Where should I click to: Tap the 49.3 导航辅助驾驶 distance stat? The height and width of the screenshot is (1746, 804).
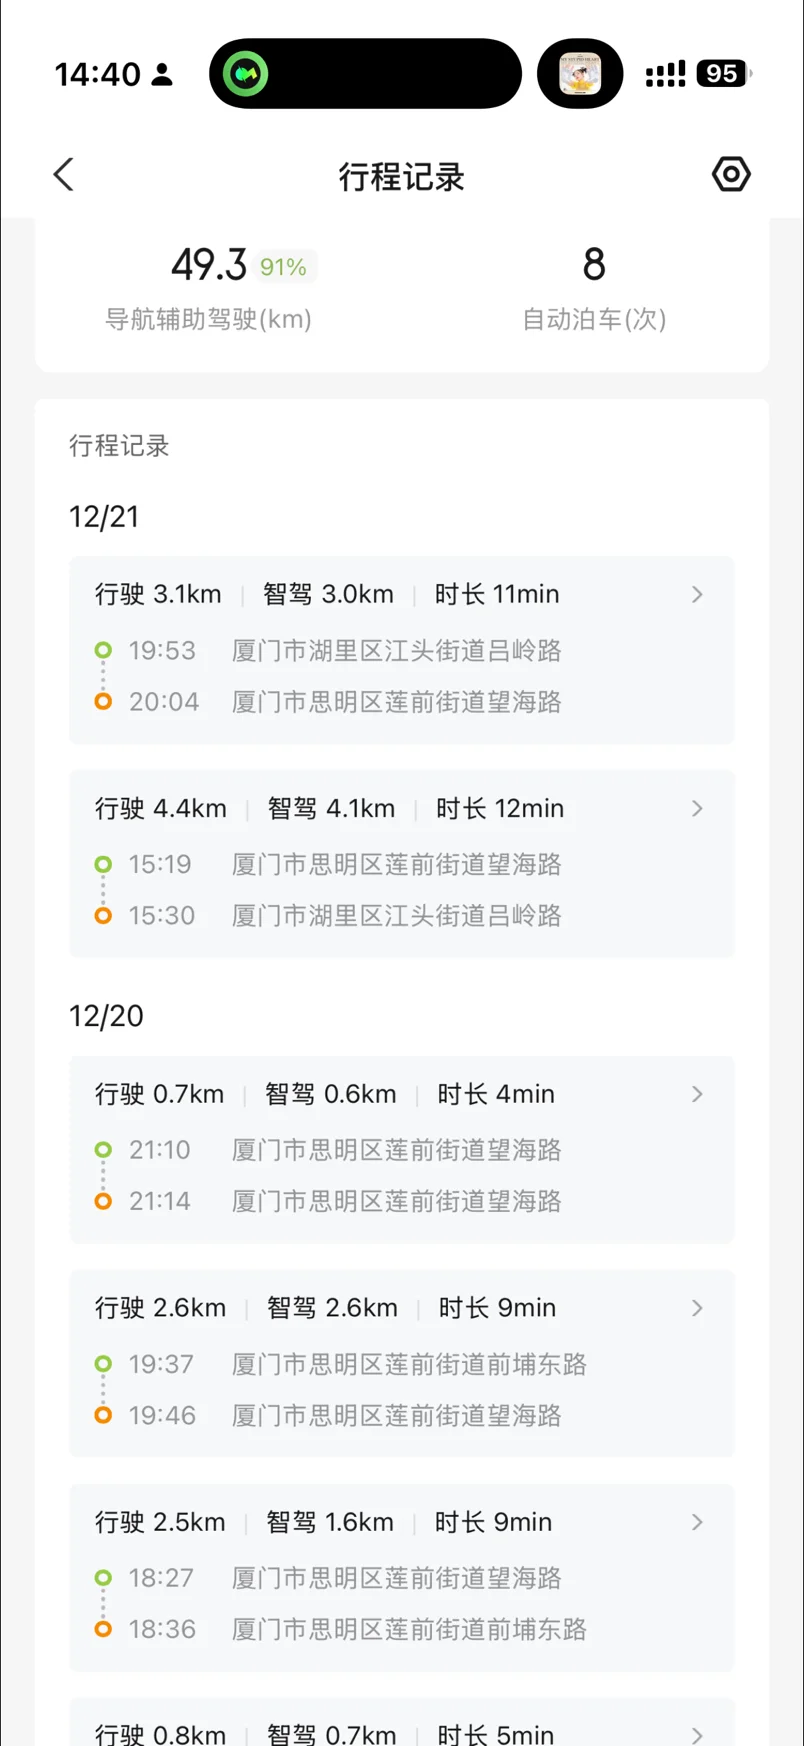pyautogui.click(x=208, y=265)
